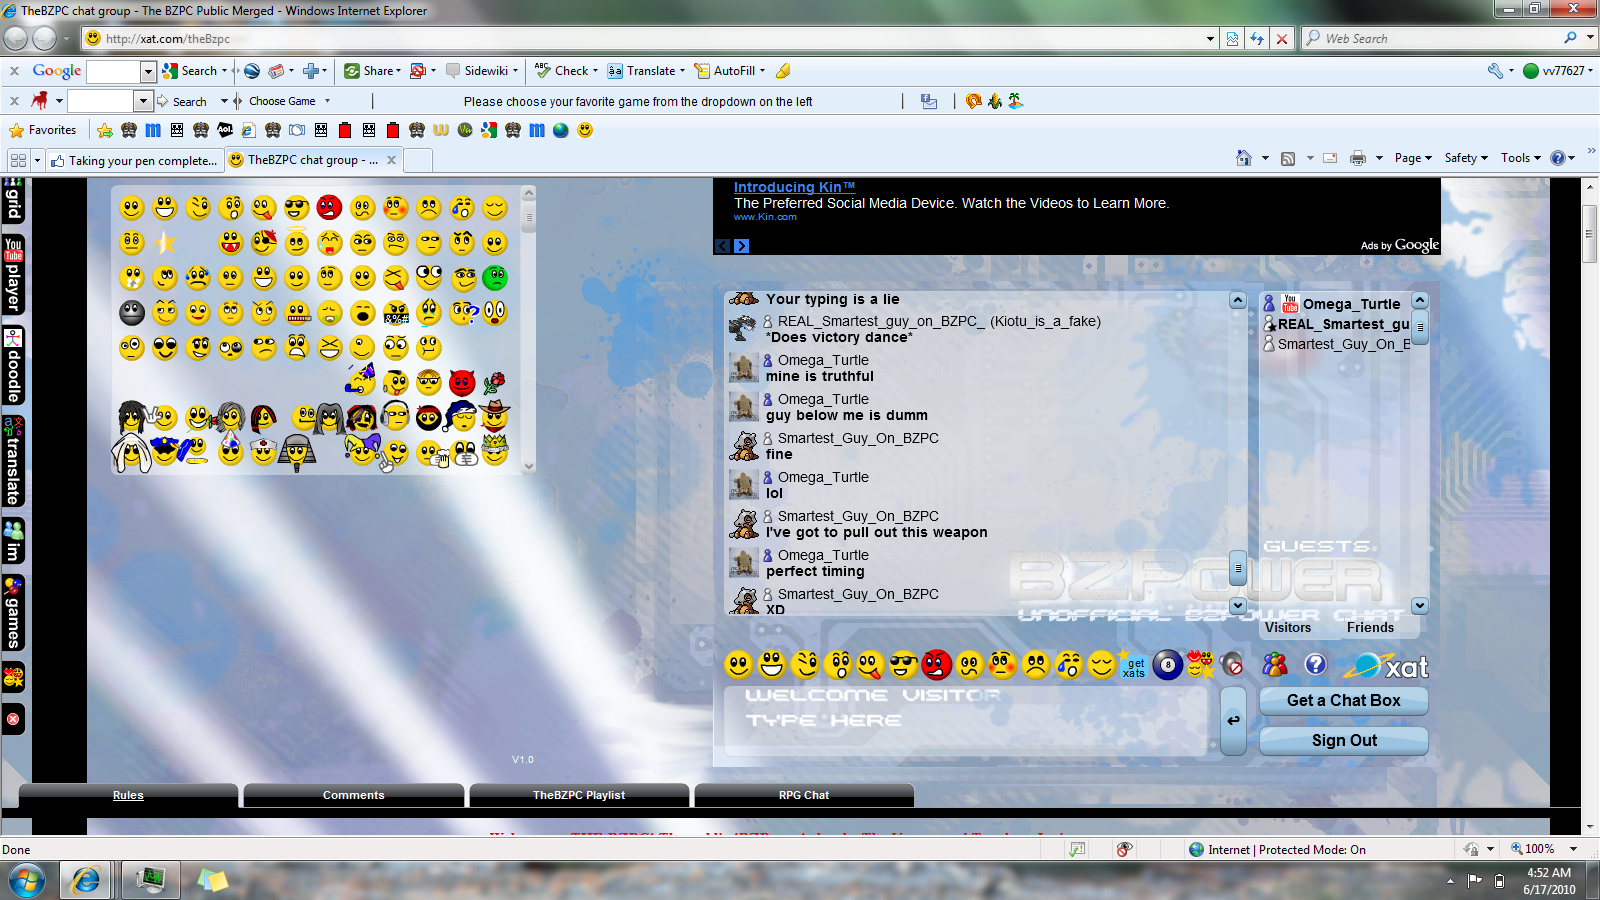The image size is (1600, 900).
Task: Switch to the RPG Chat tab
Action: (804, 795)
